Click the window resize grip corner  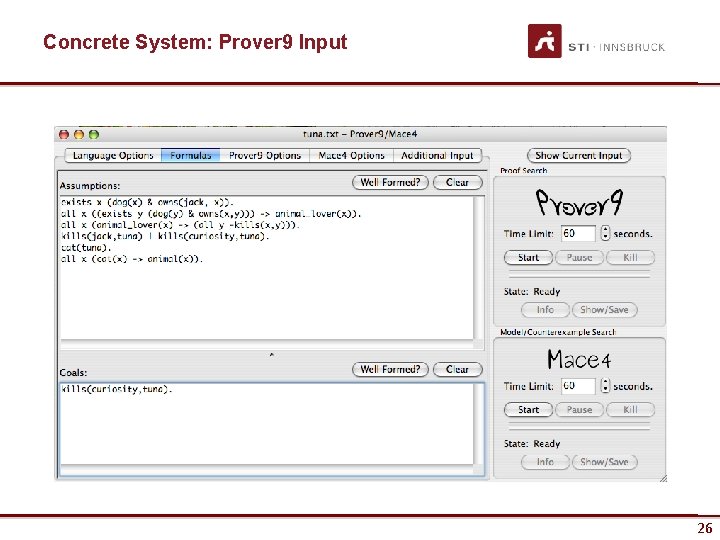tap(663, 478)
